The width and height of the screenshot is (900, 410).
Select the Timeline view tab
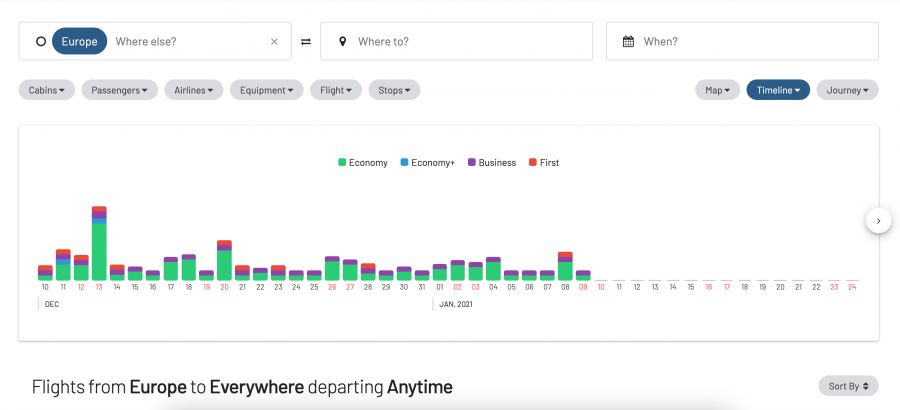tap(777, 90)
